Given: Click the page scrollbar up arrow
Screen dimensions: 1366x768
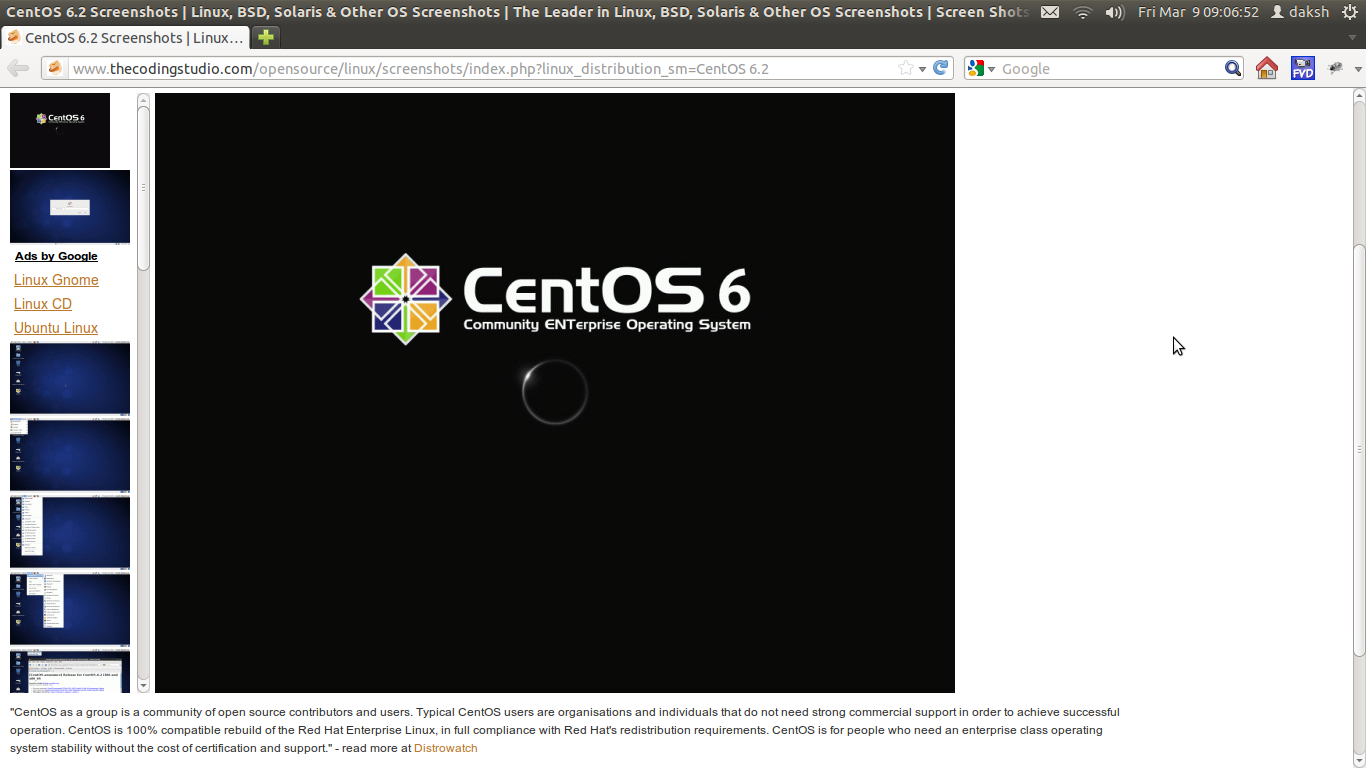Looking at the screenshot, I should 1359,95.
